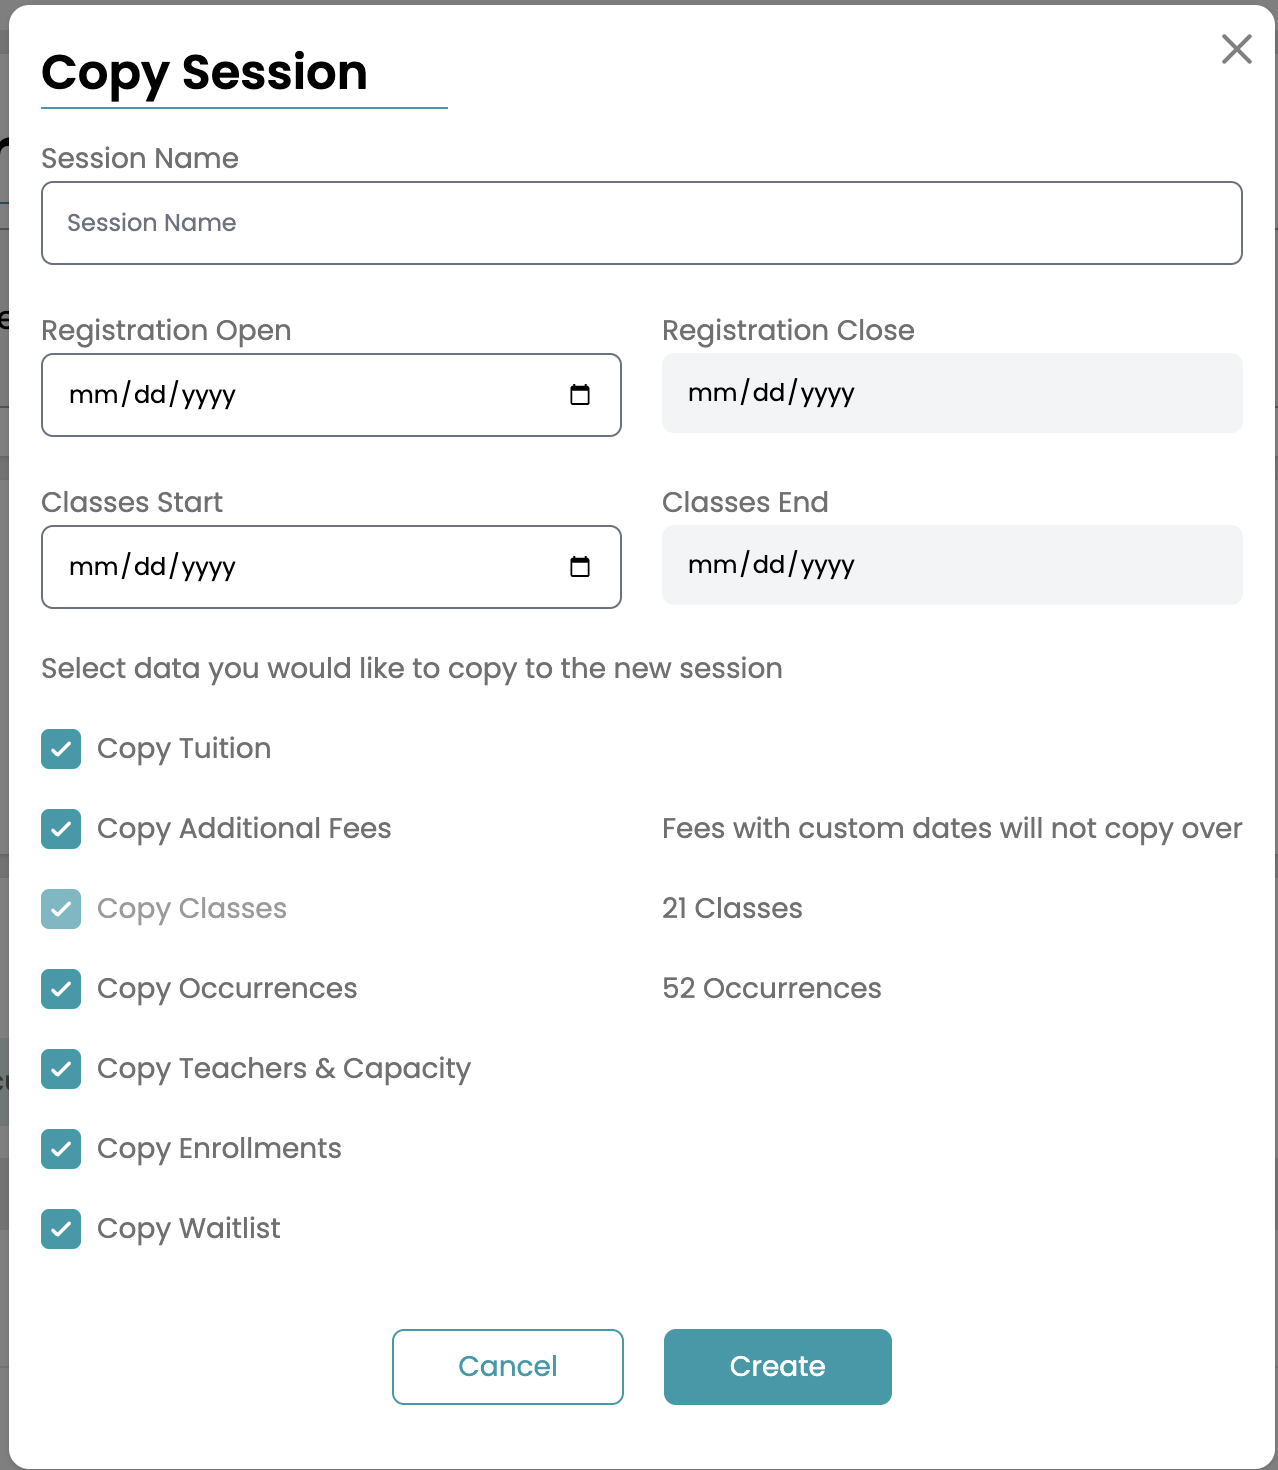Open calendar picker for Registration Open
The height and width of the screenshot is (1470, 1278).
click(x=580, y=395)
